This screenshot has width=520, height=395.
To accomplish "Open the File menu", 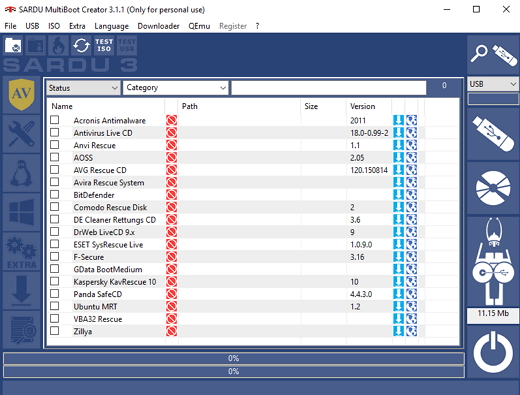I will tap(10, 26).
